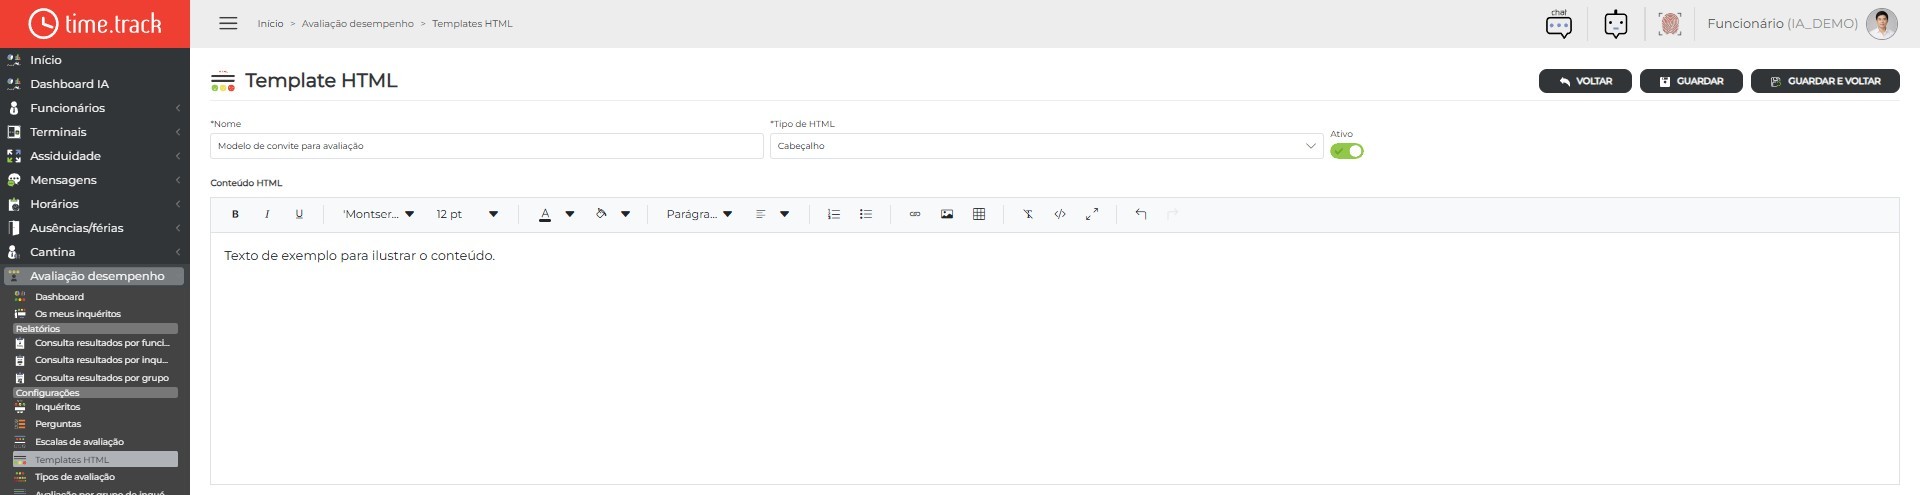This screenshot has height=495, width=1920.
Task: Toggle italic formatting in editor toolbar
Action: coord(267,214)
